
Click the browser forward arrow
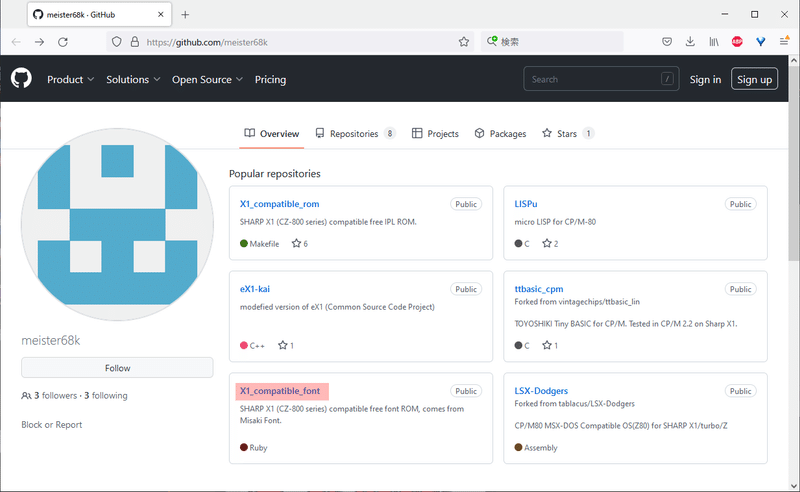[x=39, y=42]
